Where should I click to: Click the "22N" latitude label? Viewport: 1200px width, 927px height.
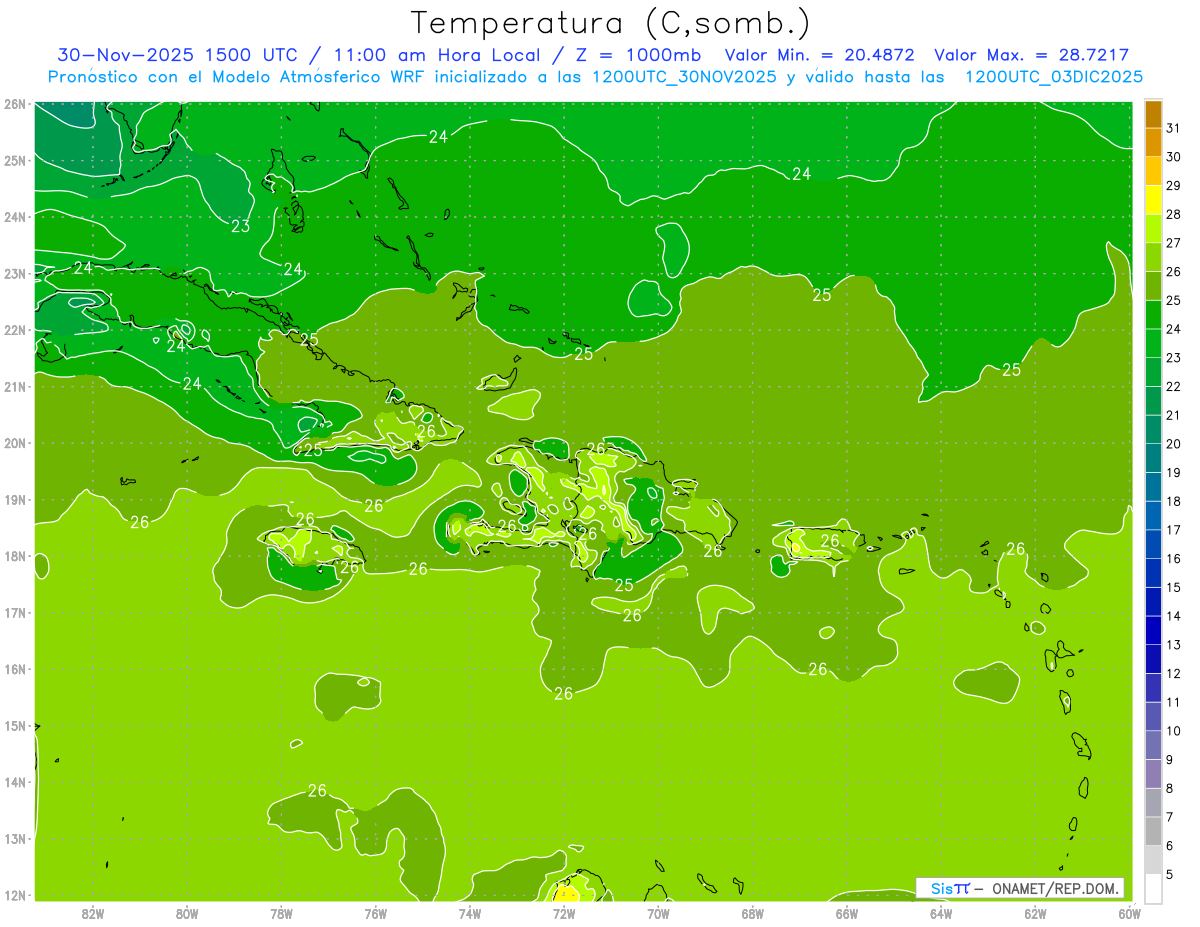click(14, 330)
